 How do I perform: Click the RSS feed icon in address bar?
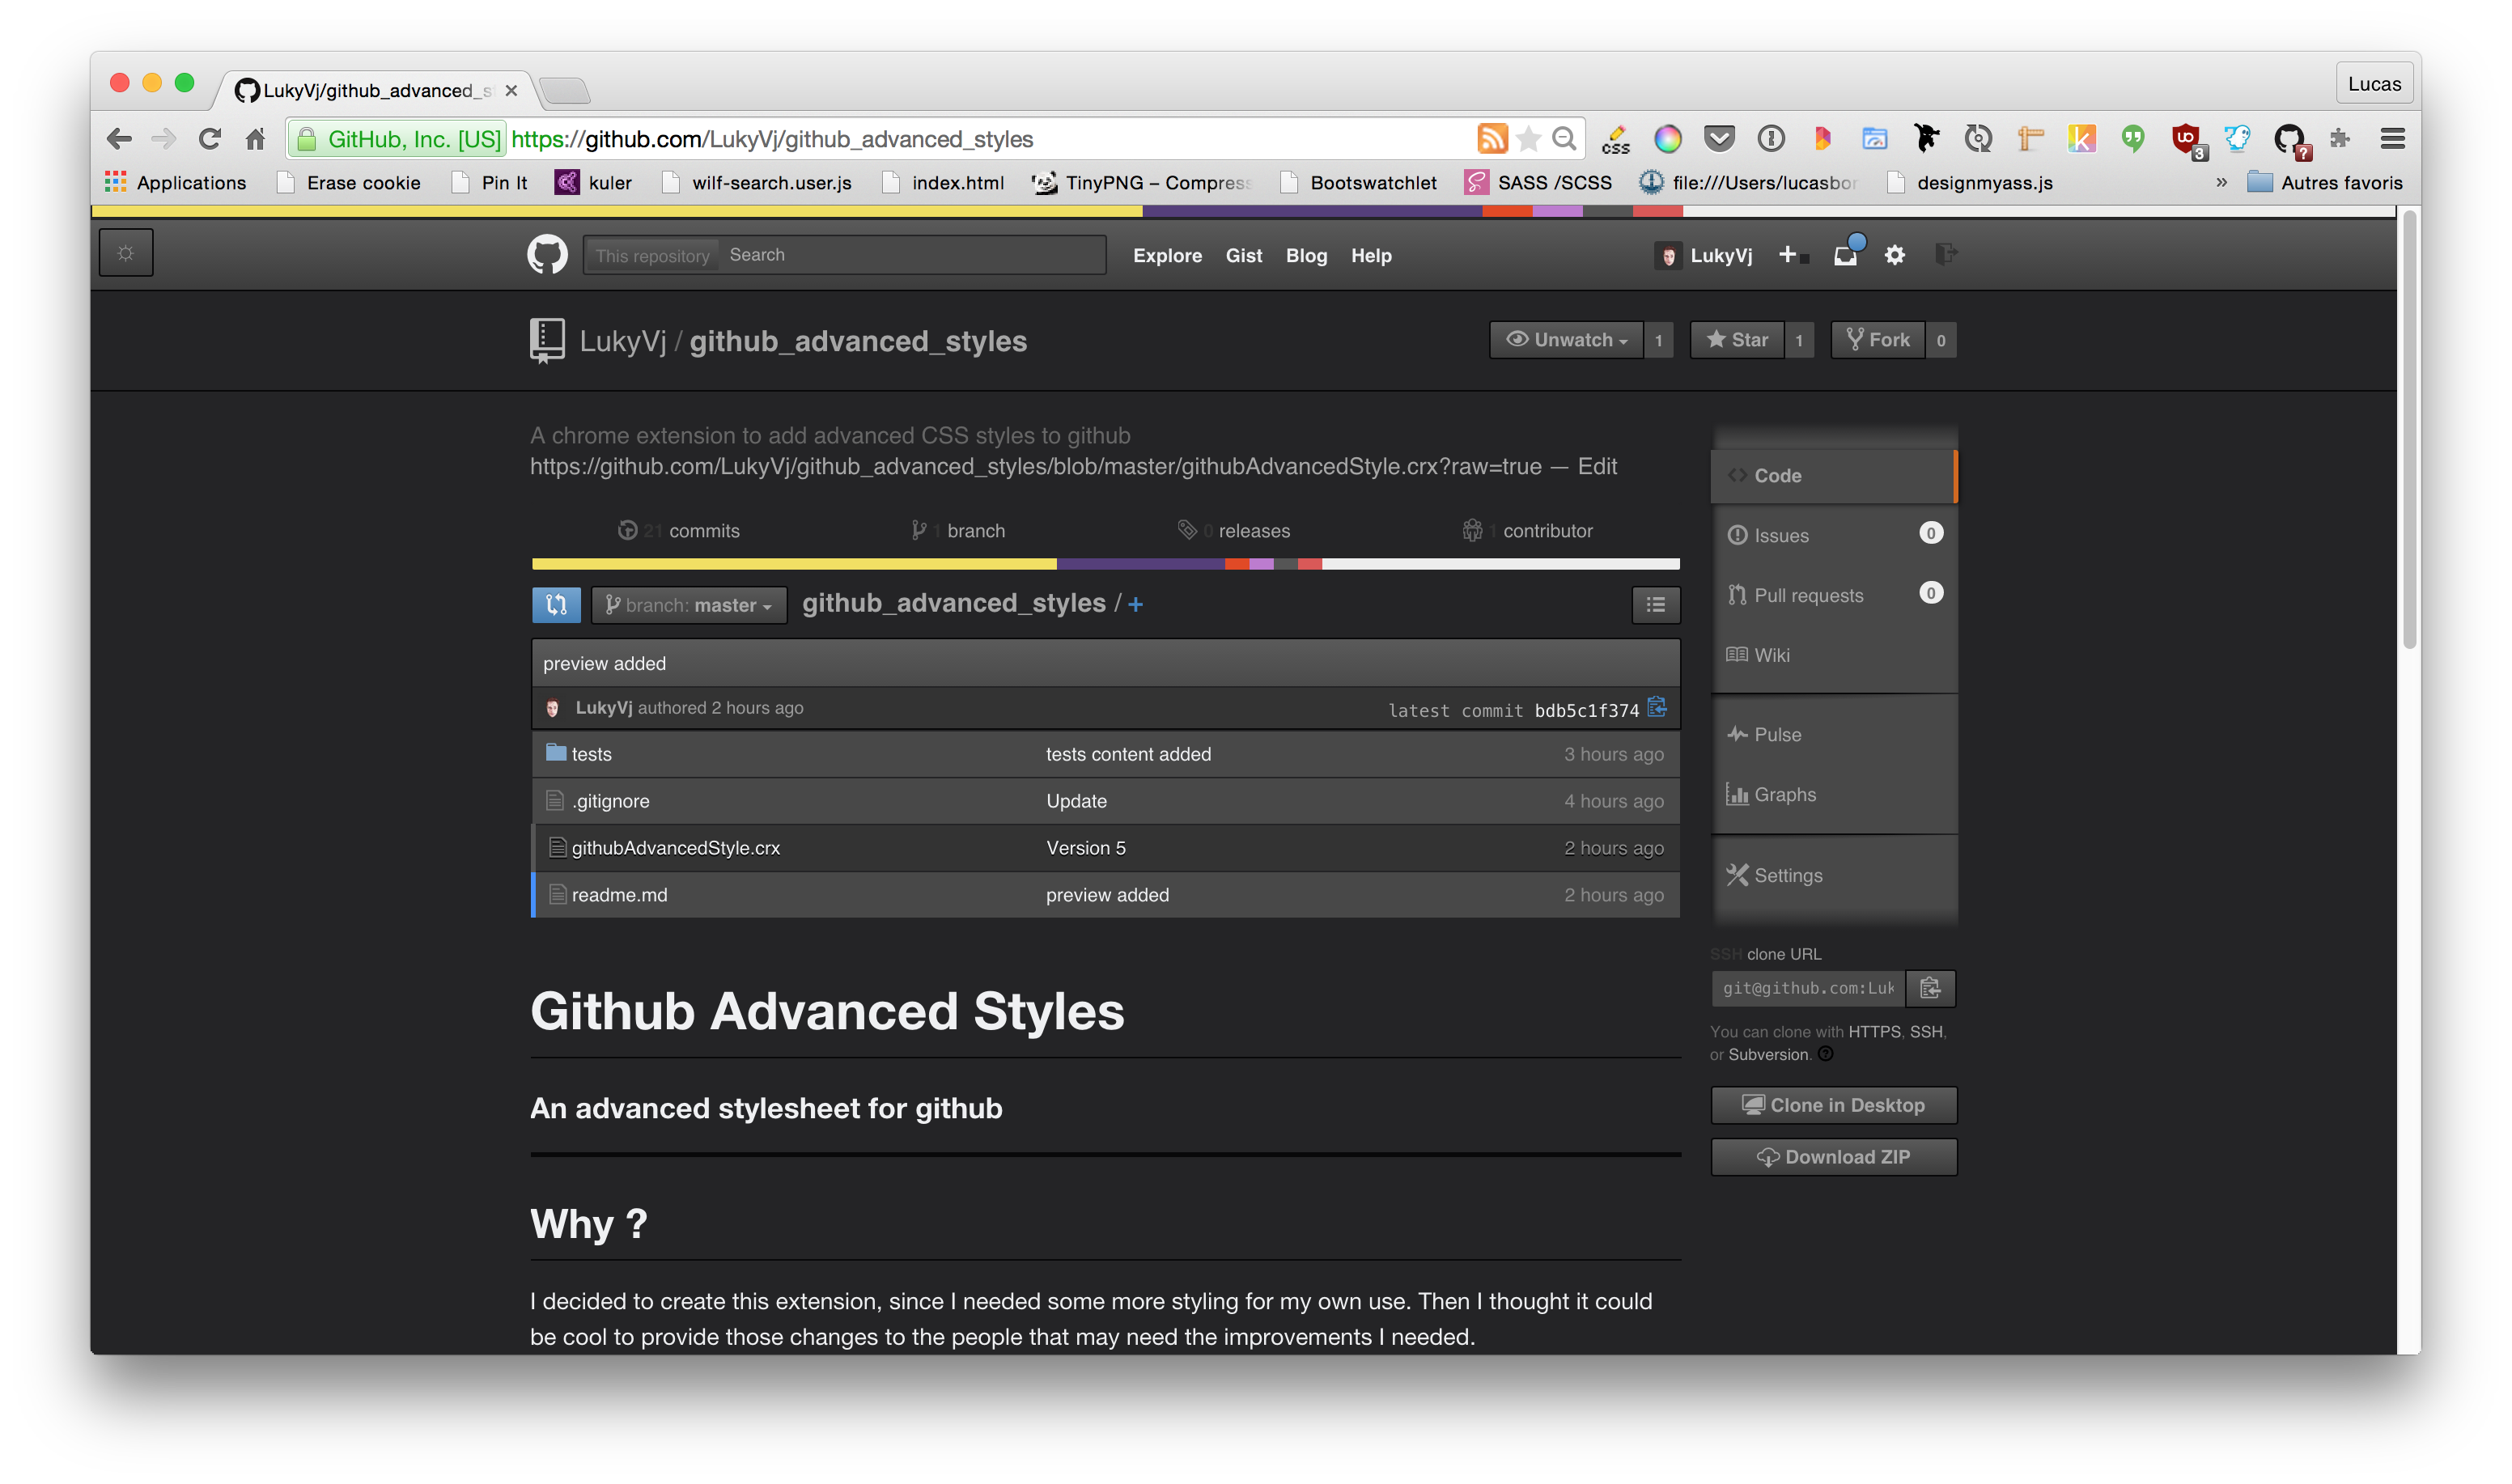[x=1492, y=139]
